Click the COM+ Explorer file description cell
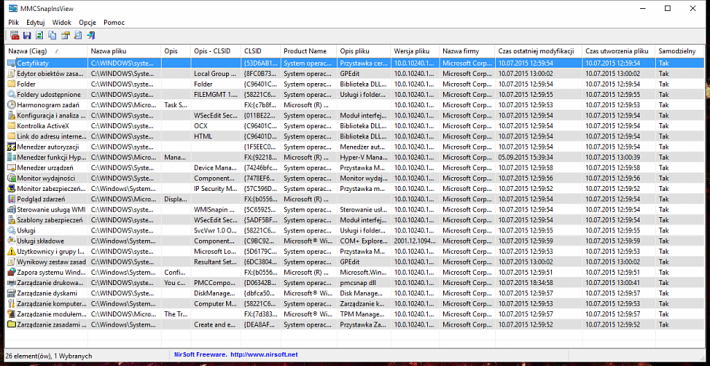This screenshot has height=366, width=710. [364, 241]
